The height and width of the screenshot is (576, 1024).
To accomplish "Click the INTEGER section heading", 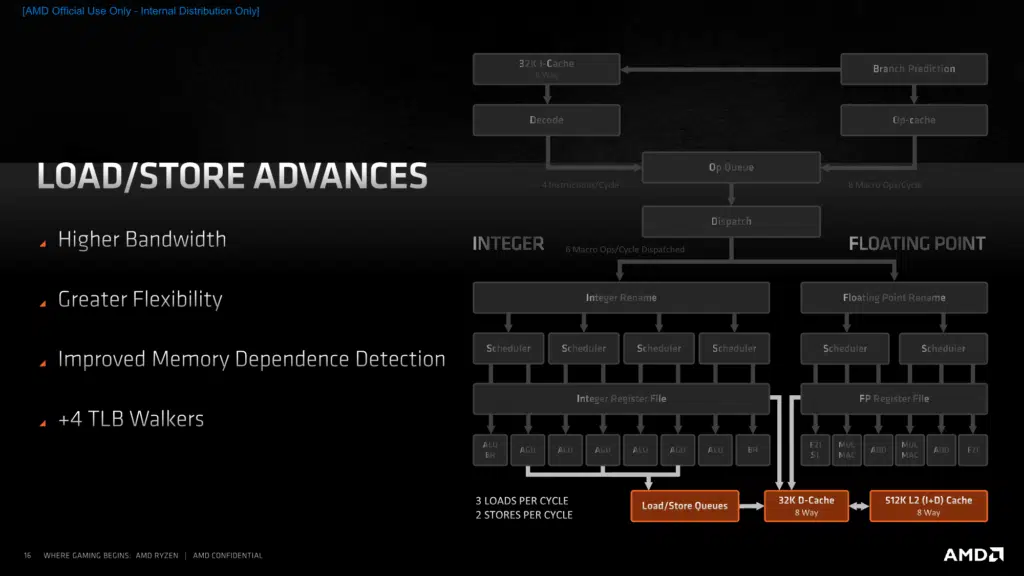I will point(508,244).
